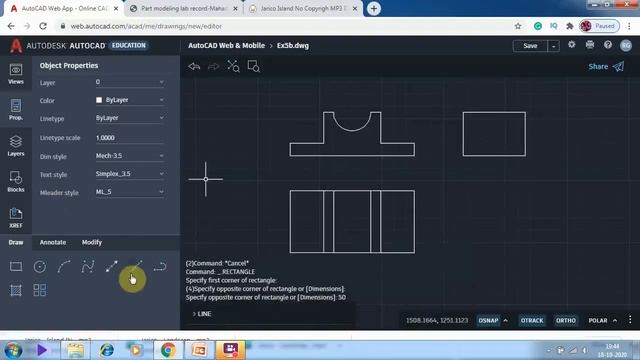Click the Save button
The height and width of the screenshot is (360, 640).
(530, 46)
